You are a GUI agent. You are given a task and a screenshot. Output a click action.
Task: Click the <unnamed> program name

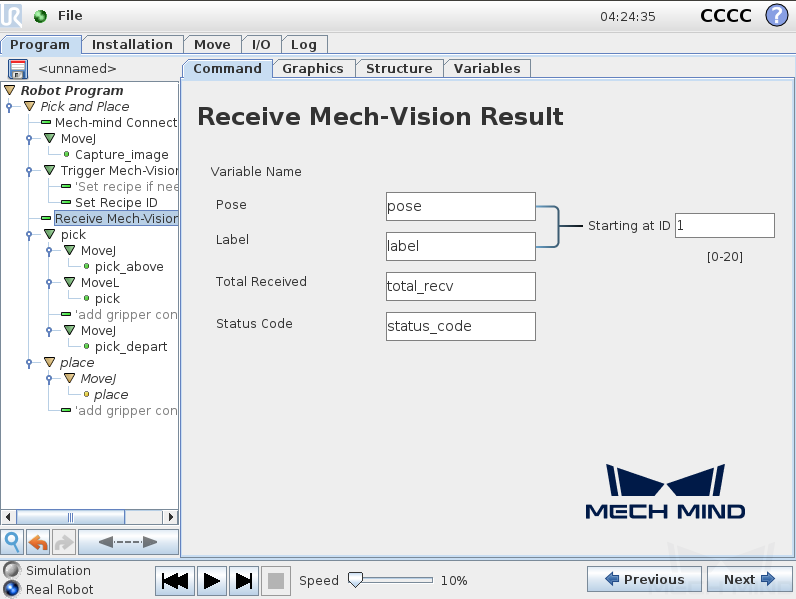pyautogui.click(x=77, y=69)
